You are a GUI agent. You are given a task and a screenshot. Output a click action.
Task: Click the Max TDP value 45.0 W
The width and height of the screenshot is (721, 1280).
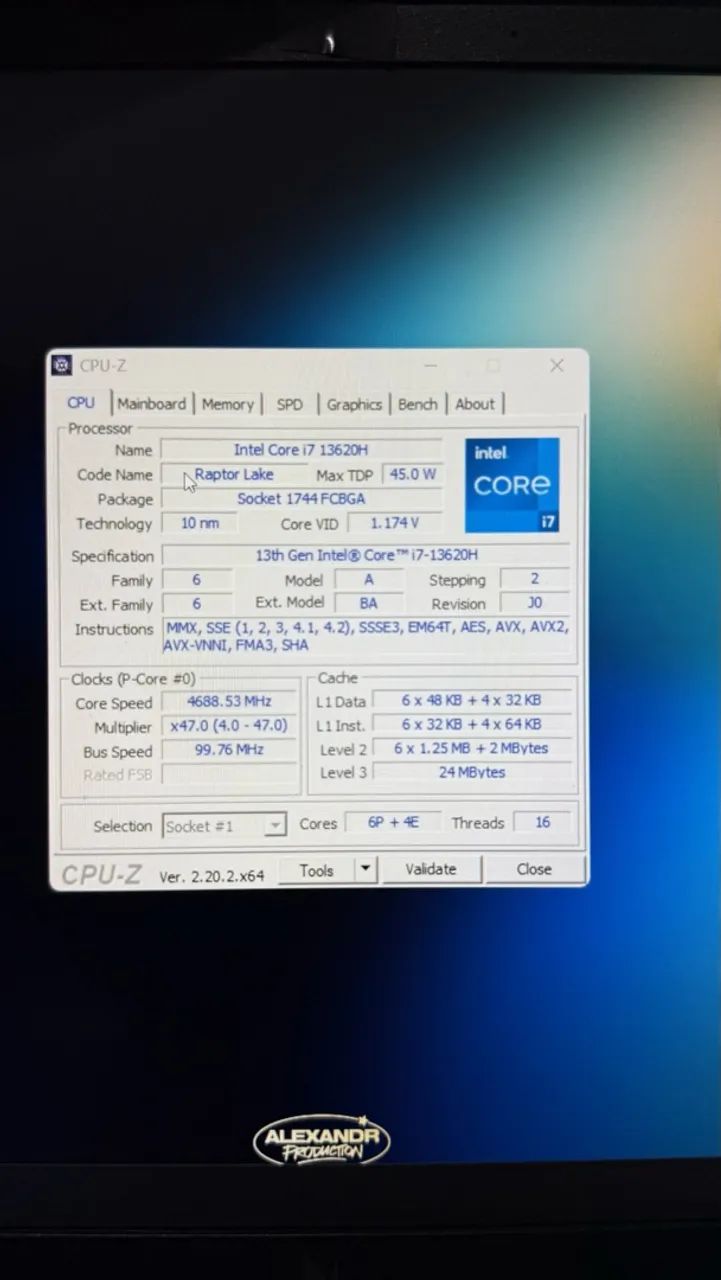click(x=413, y=474)
